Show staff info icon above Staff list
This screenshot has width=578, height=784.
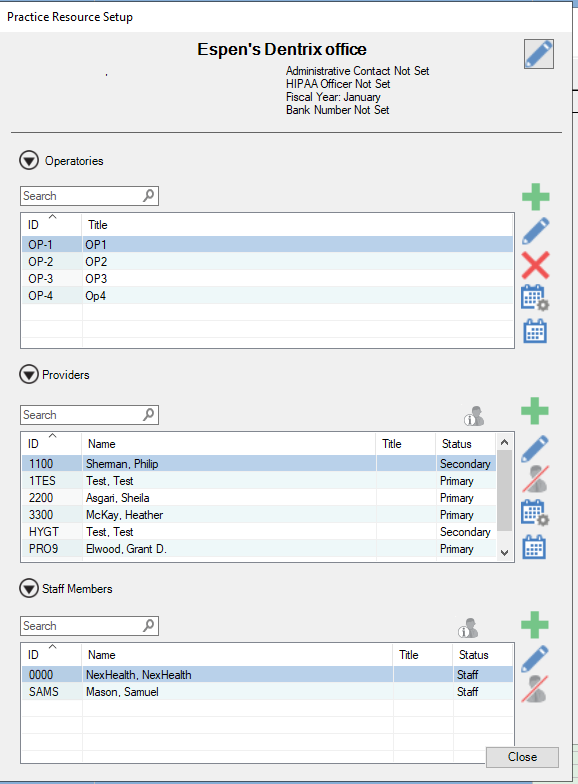(468, 628)
